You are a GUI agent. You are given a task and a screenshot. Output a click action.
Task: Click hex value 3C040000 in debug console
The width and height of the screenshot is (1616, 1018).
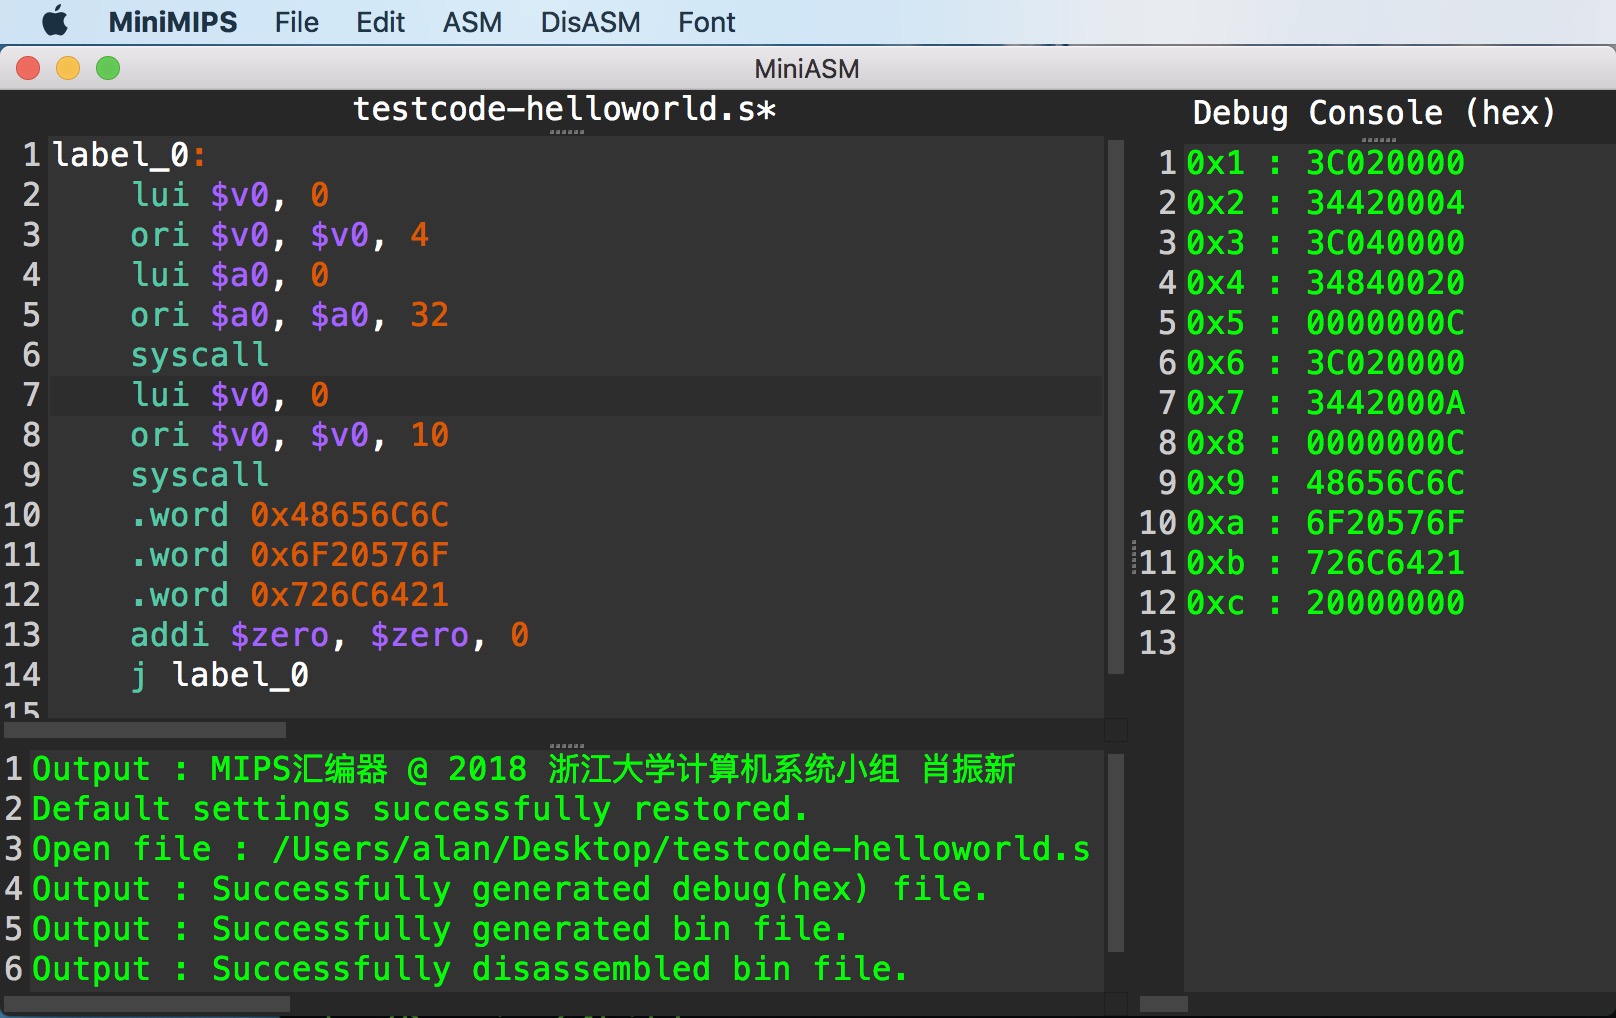tap(1385, 243)
